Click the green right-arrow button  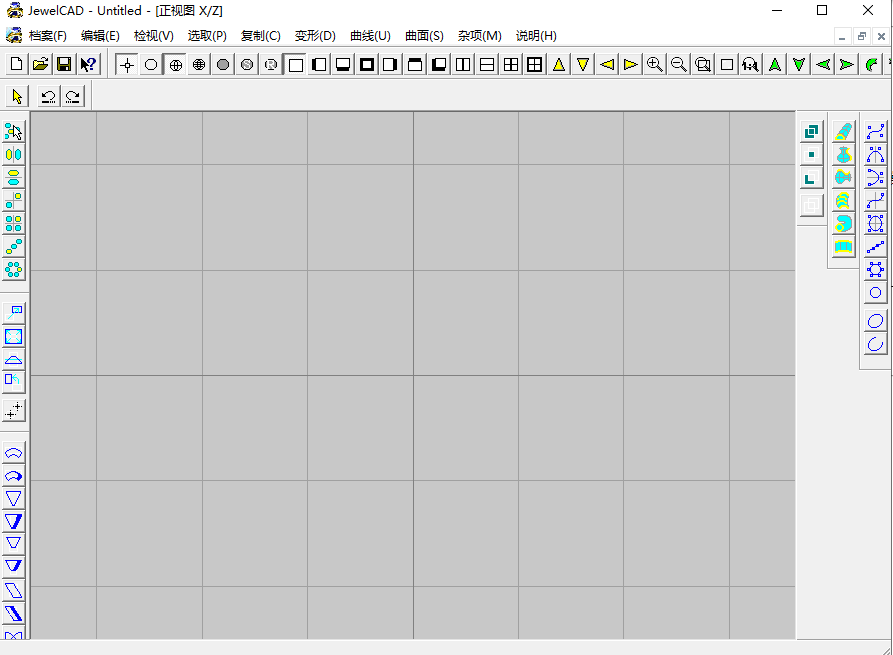coord(847,65)
